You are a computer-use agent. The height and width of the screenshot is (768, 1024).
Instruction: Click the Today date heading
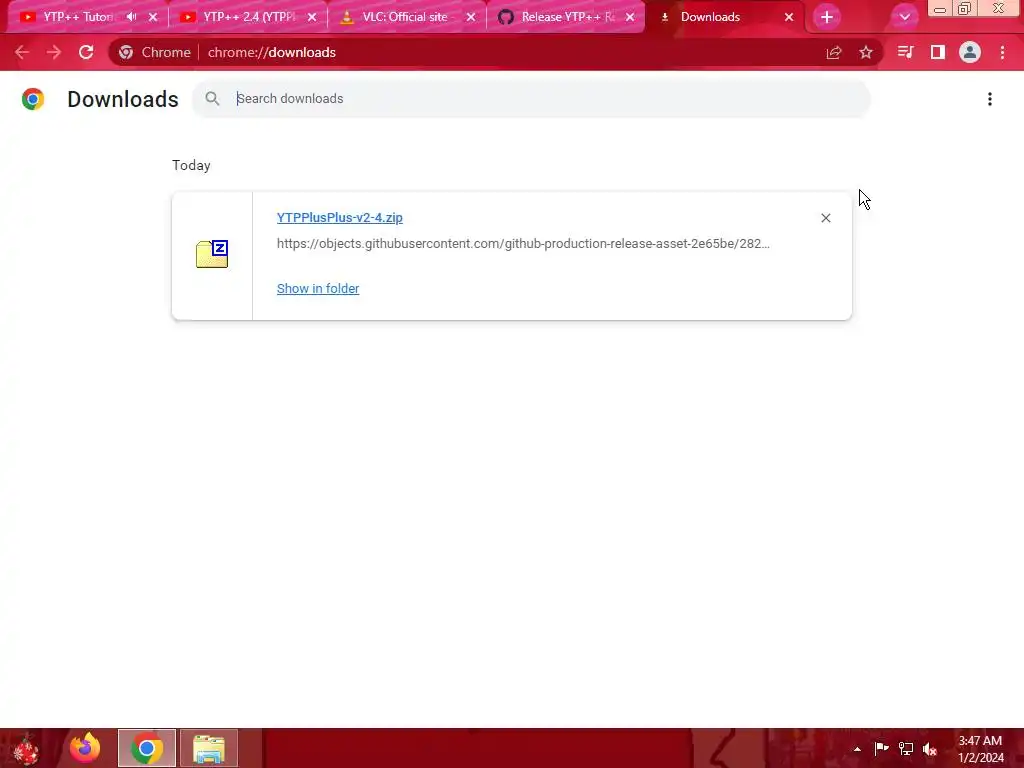191,165
